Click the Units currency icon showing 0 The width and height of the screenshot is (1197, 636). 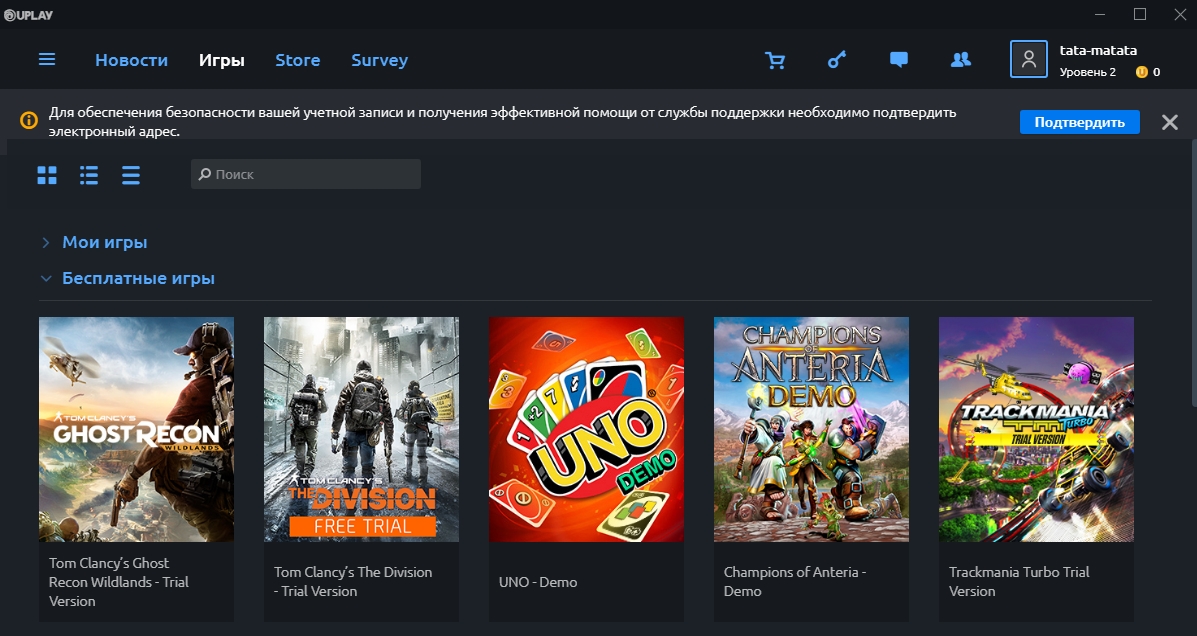point(1141,72)
